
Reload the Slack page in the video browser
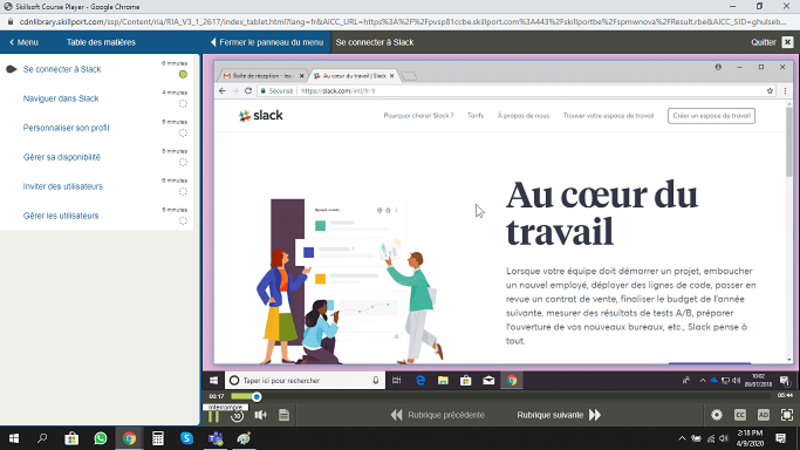248,91
